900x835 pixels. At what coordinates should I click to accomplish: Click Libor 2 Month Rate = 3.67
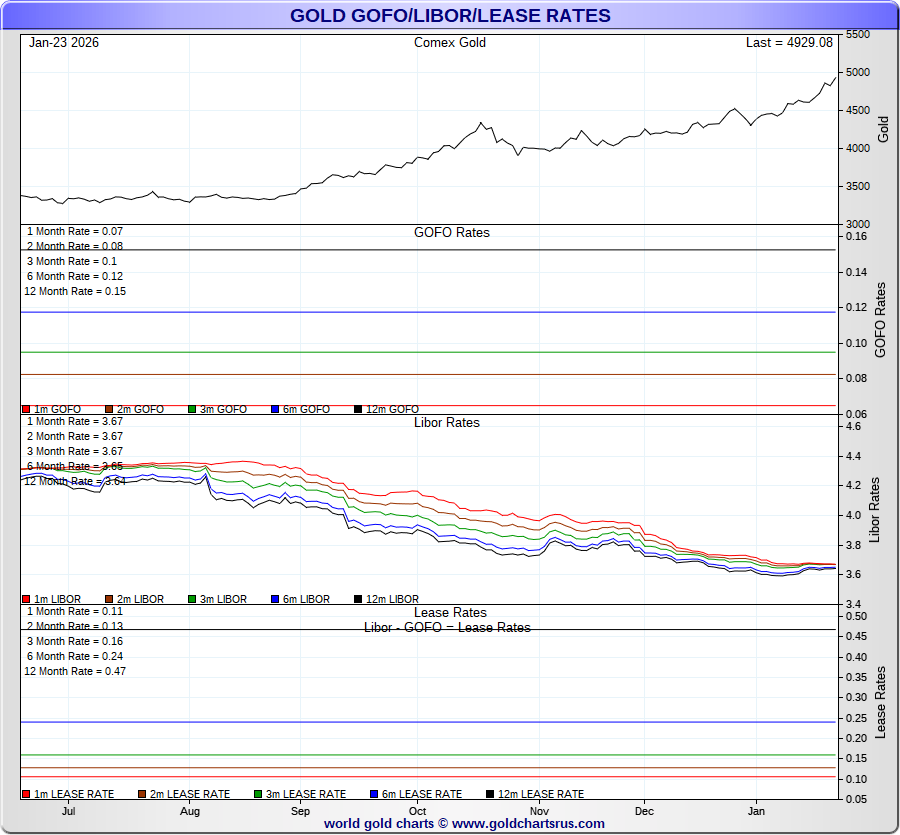tap(75, 436)
